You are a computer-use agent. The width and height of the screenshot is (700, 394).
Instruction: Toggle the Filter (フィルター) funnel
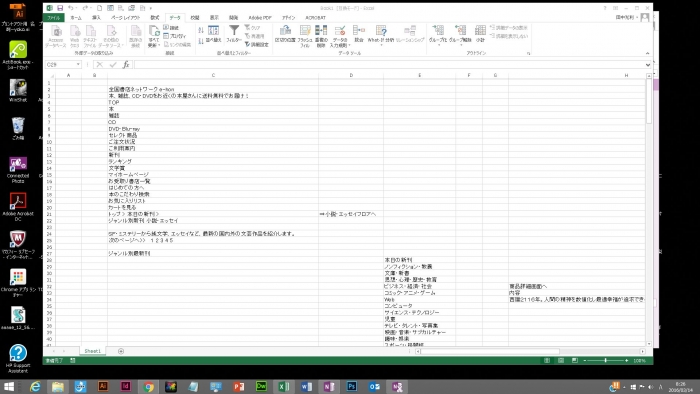(x=234, y=34)
